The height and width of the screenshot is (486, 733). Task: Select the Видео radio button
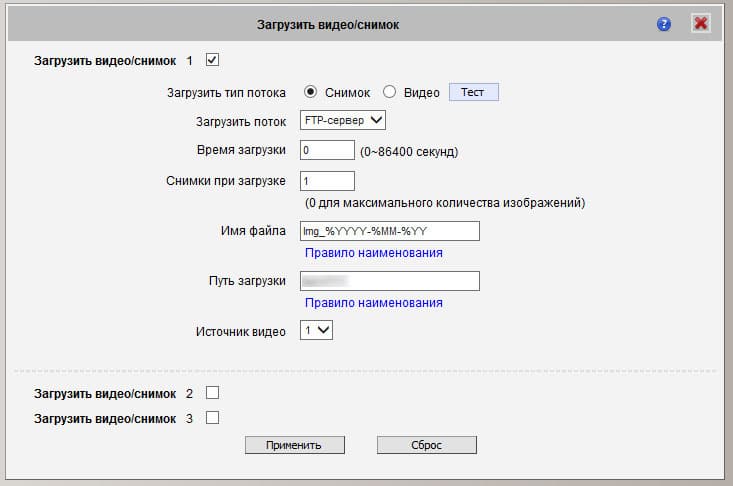pyautogui.click(x=390, y=92)
